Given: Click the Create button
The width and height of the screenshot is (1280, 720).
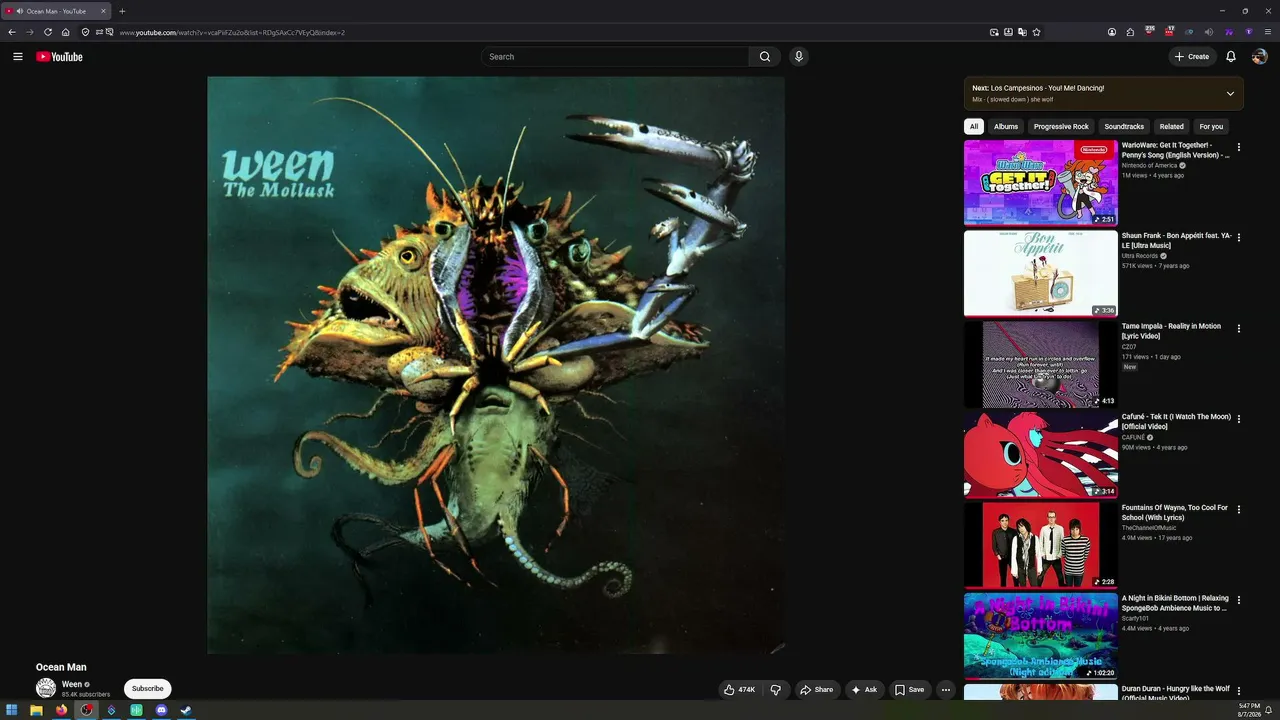Looking at the screenshot, I should point(1192,57).
